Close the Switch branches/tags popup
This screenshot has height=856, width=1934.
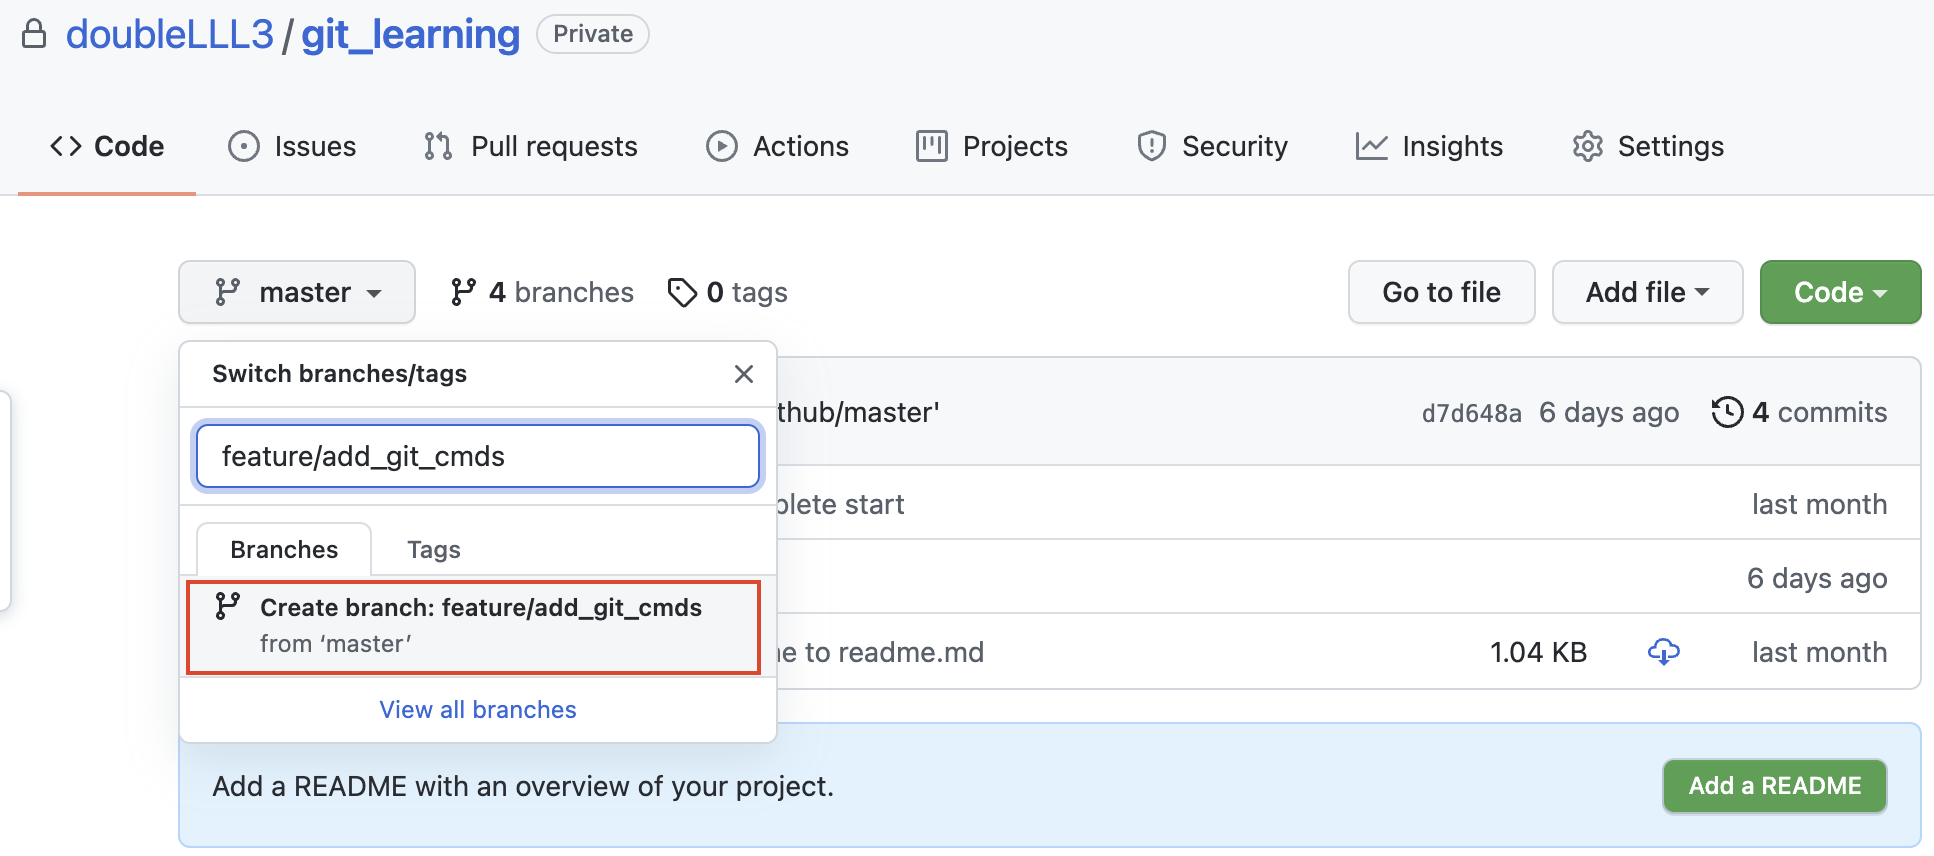pyautogui.click(x=743, y=374)
